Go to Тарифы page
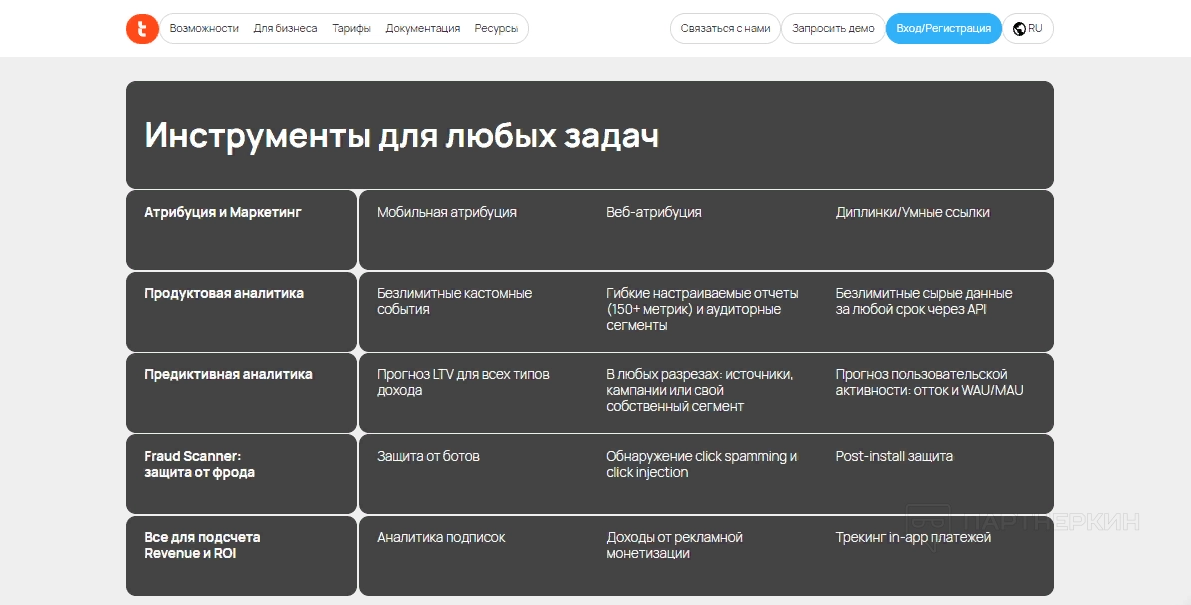Viewport: 1191px width, 605px height. [x=352, y=29]
